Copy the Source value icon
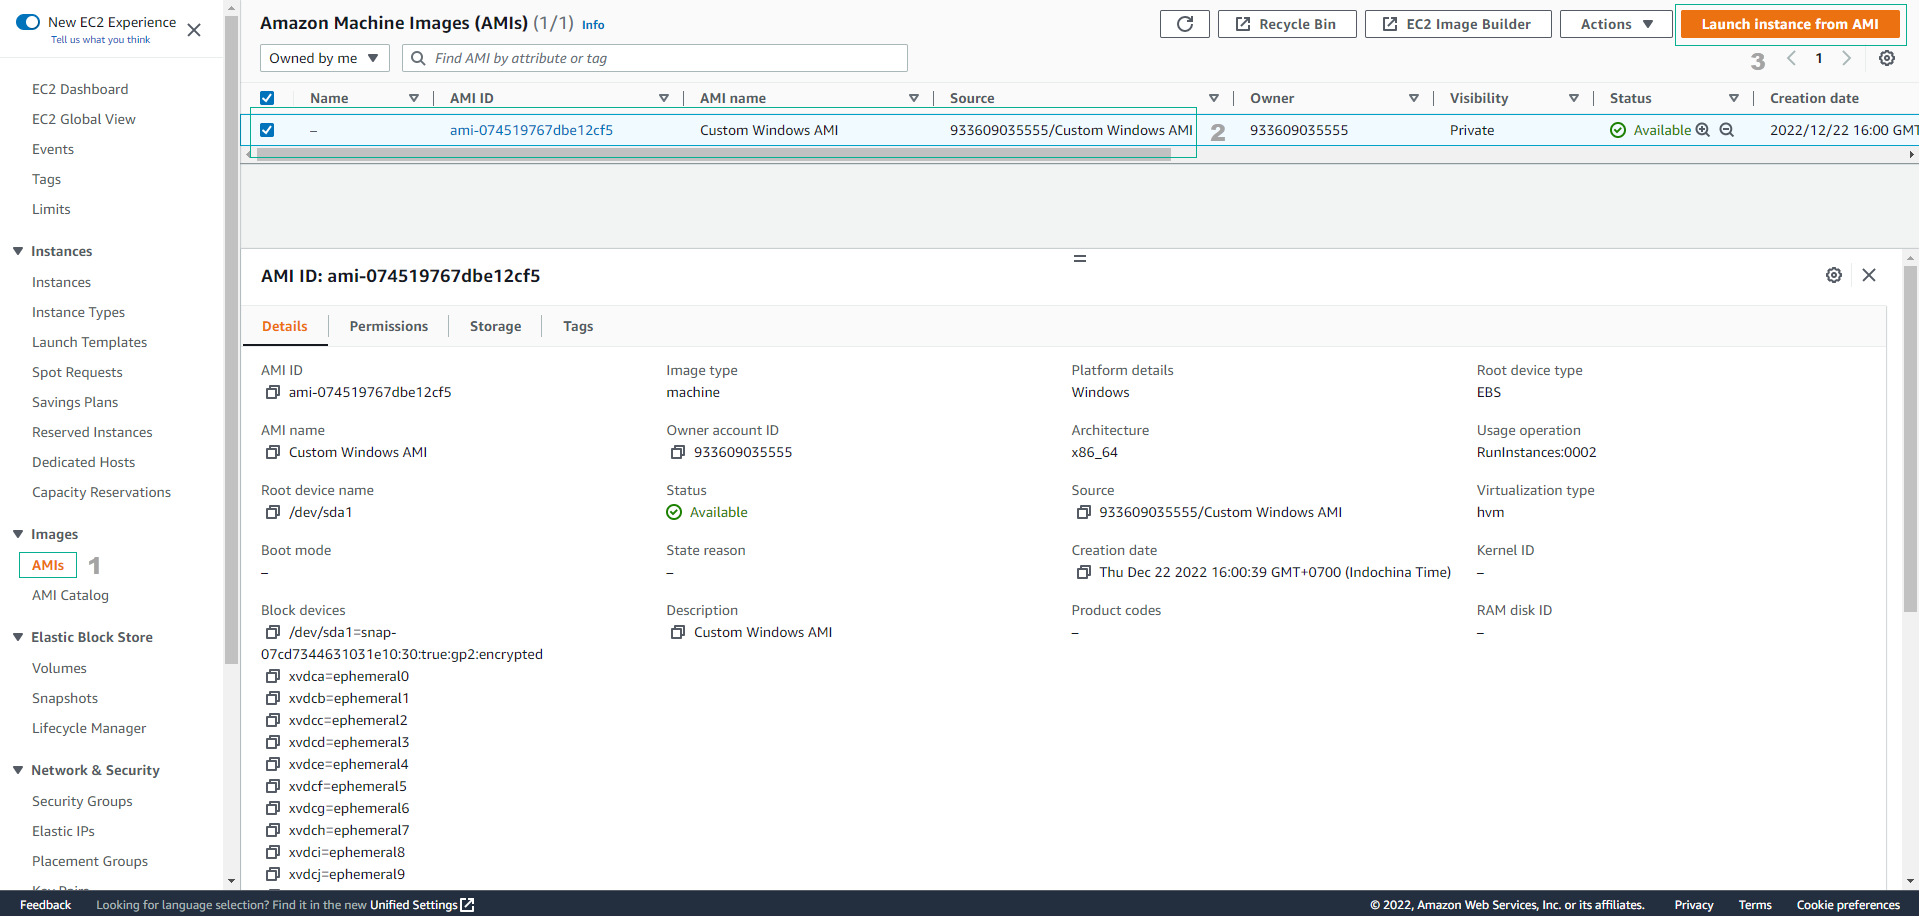 click(x=1083, y=512)
